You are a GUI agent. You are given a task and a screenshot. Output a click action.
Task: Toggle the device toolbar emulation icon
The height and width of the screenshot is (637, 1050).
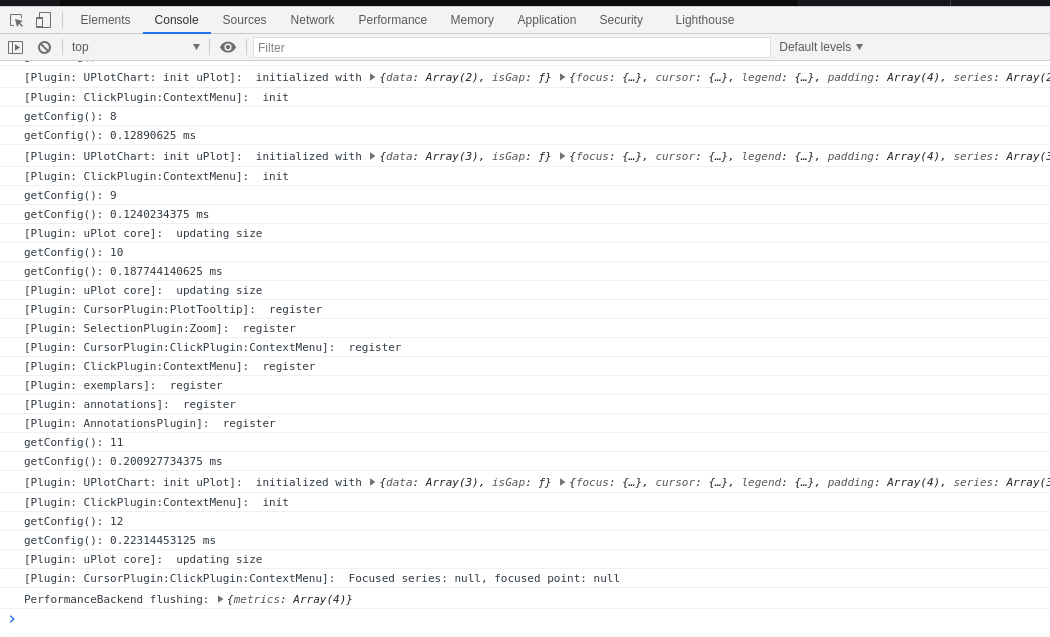[x=41, y=20]
